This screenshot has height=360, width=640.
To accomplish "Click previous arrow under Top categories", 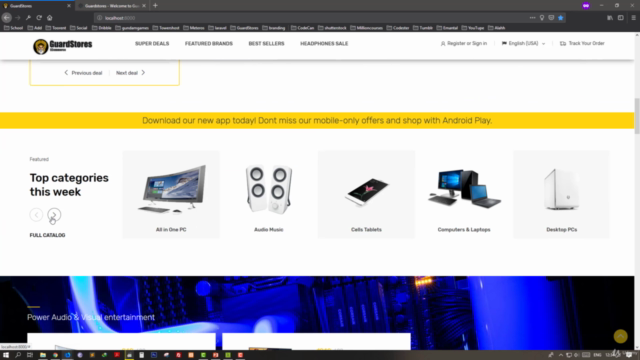I will point(36,215).
